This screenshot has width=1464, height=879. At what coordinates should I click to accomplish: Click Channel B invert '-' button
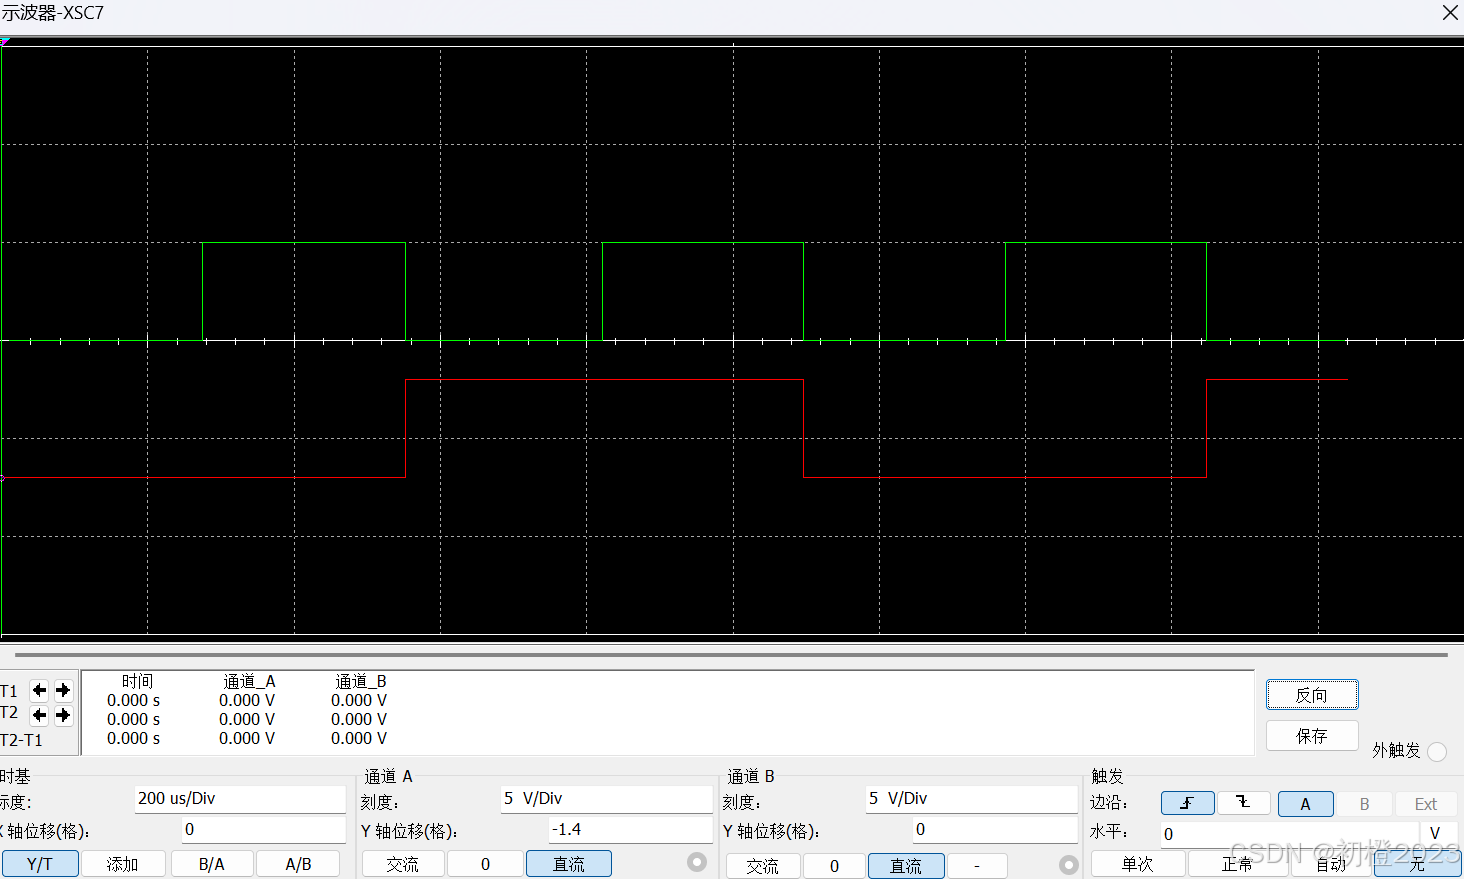[977, 866]
